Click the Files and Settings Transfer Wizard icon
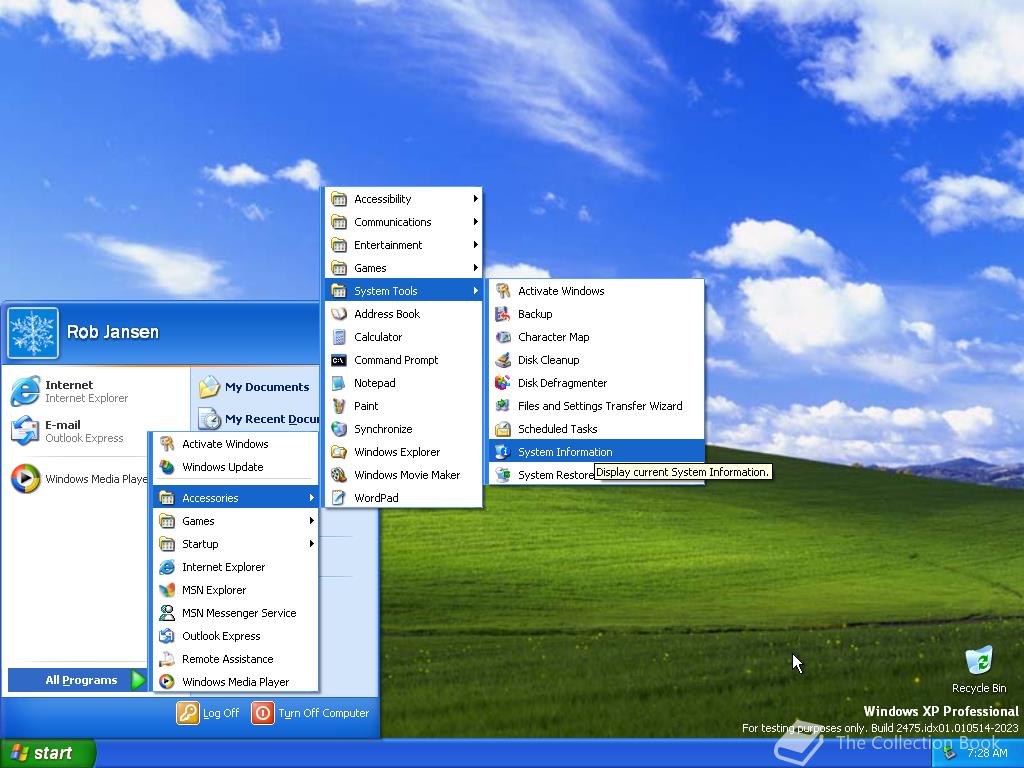The image size is (1024, 768). coord(502,406)
